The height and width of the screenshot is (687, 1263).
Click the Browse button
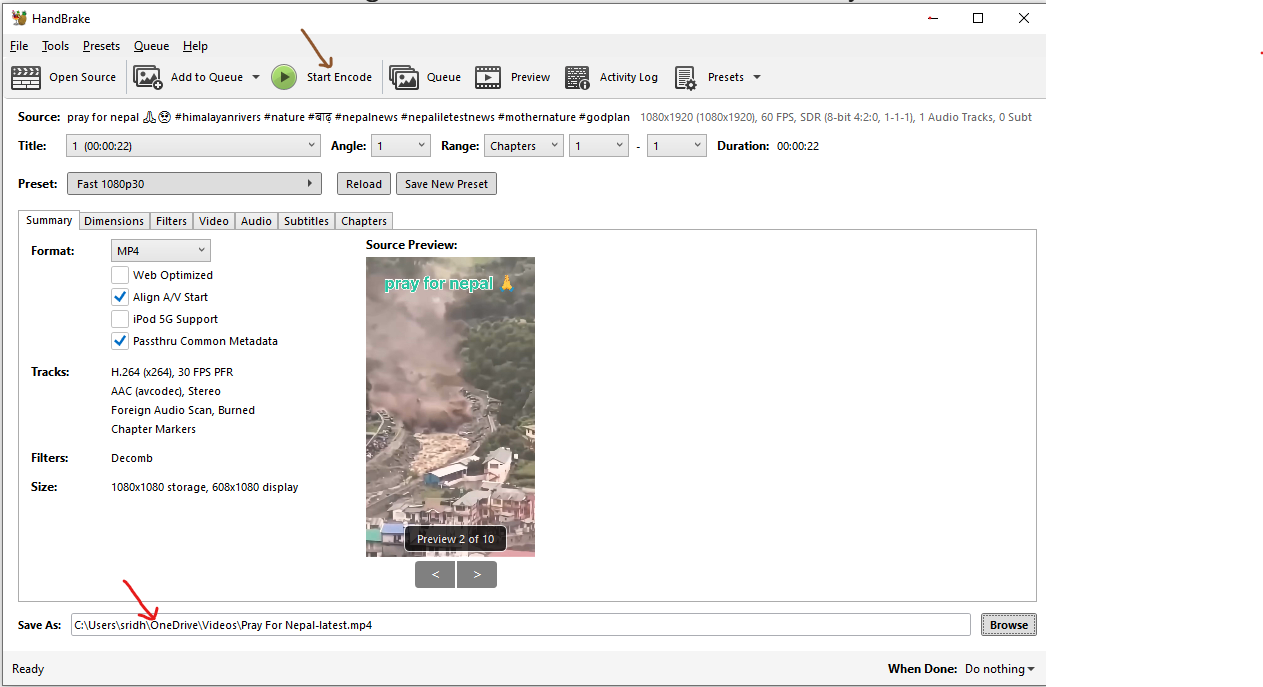click(x=1008, y=625)
